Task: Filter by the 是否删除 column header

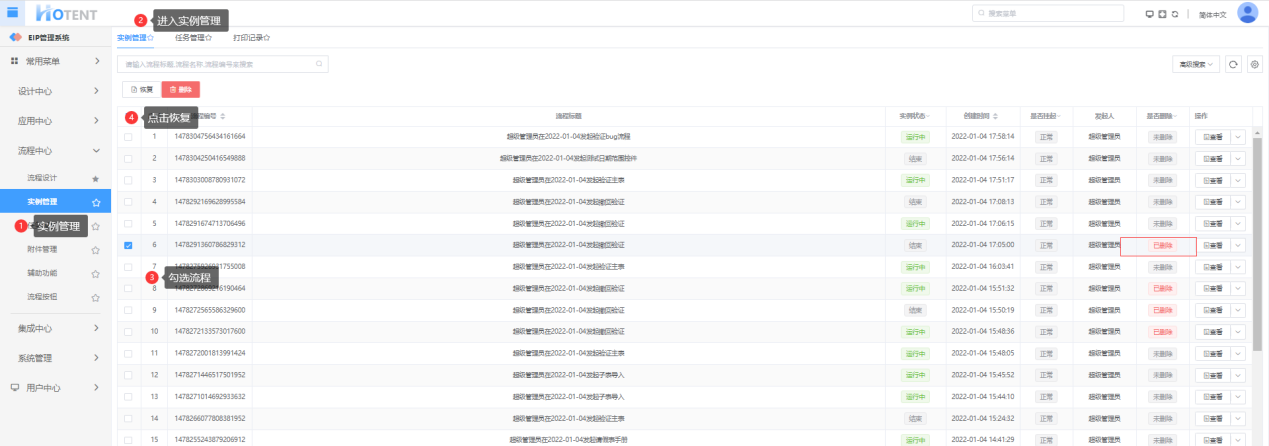Action: [1163, 116]
